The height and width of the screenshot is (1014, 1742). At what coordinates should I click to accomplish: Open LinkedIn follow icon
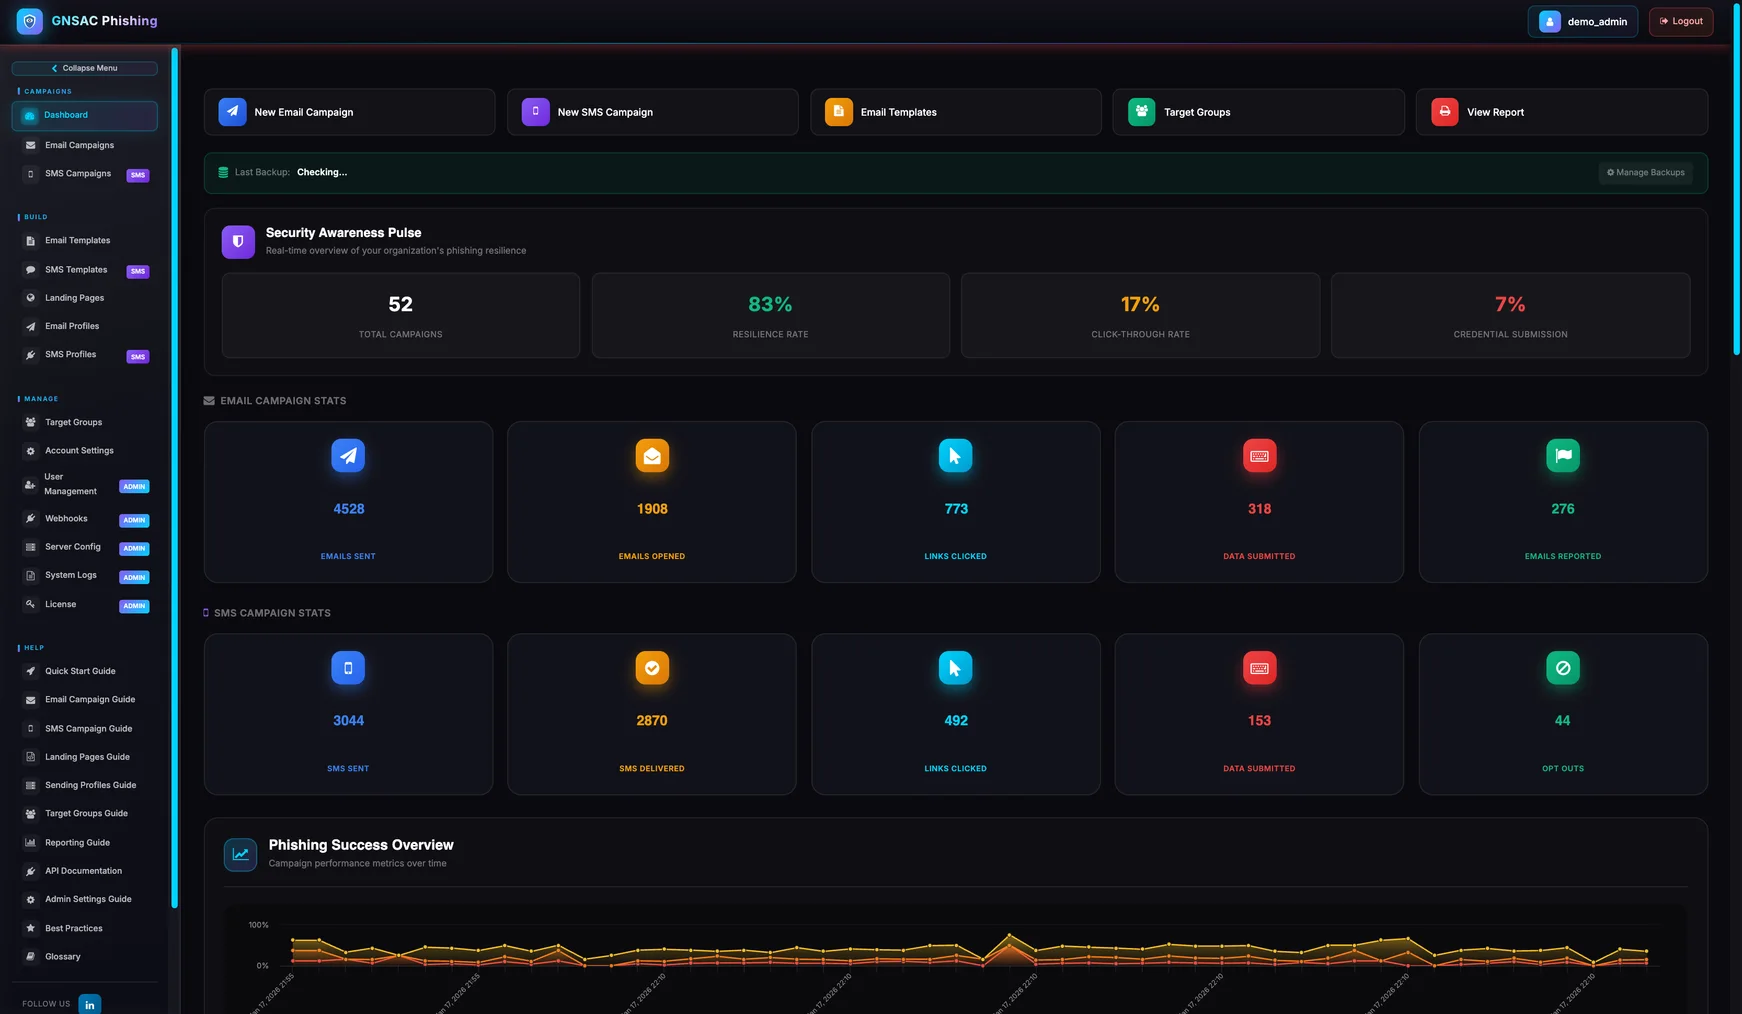point(90,1004)
